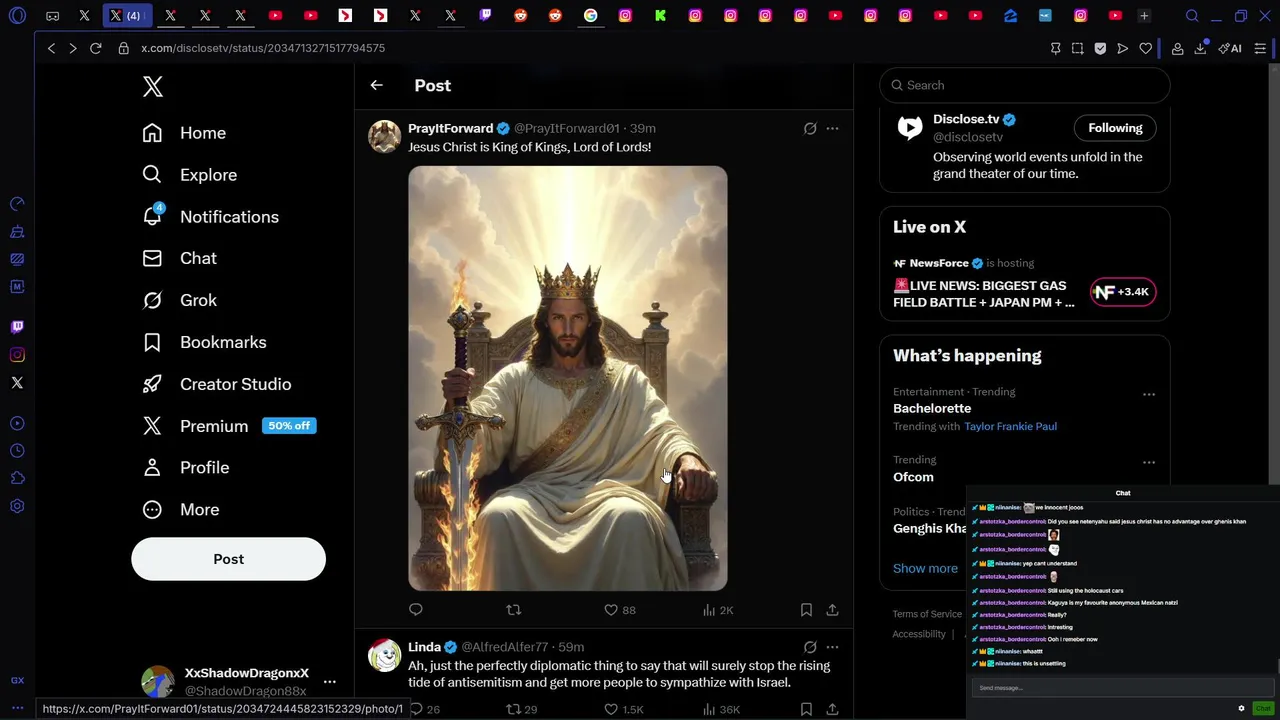Like the PrayItForward post
The width and height of the screenshot is (1280, 720).
point(611,610)
